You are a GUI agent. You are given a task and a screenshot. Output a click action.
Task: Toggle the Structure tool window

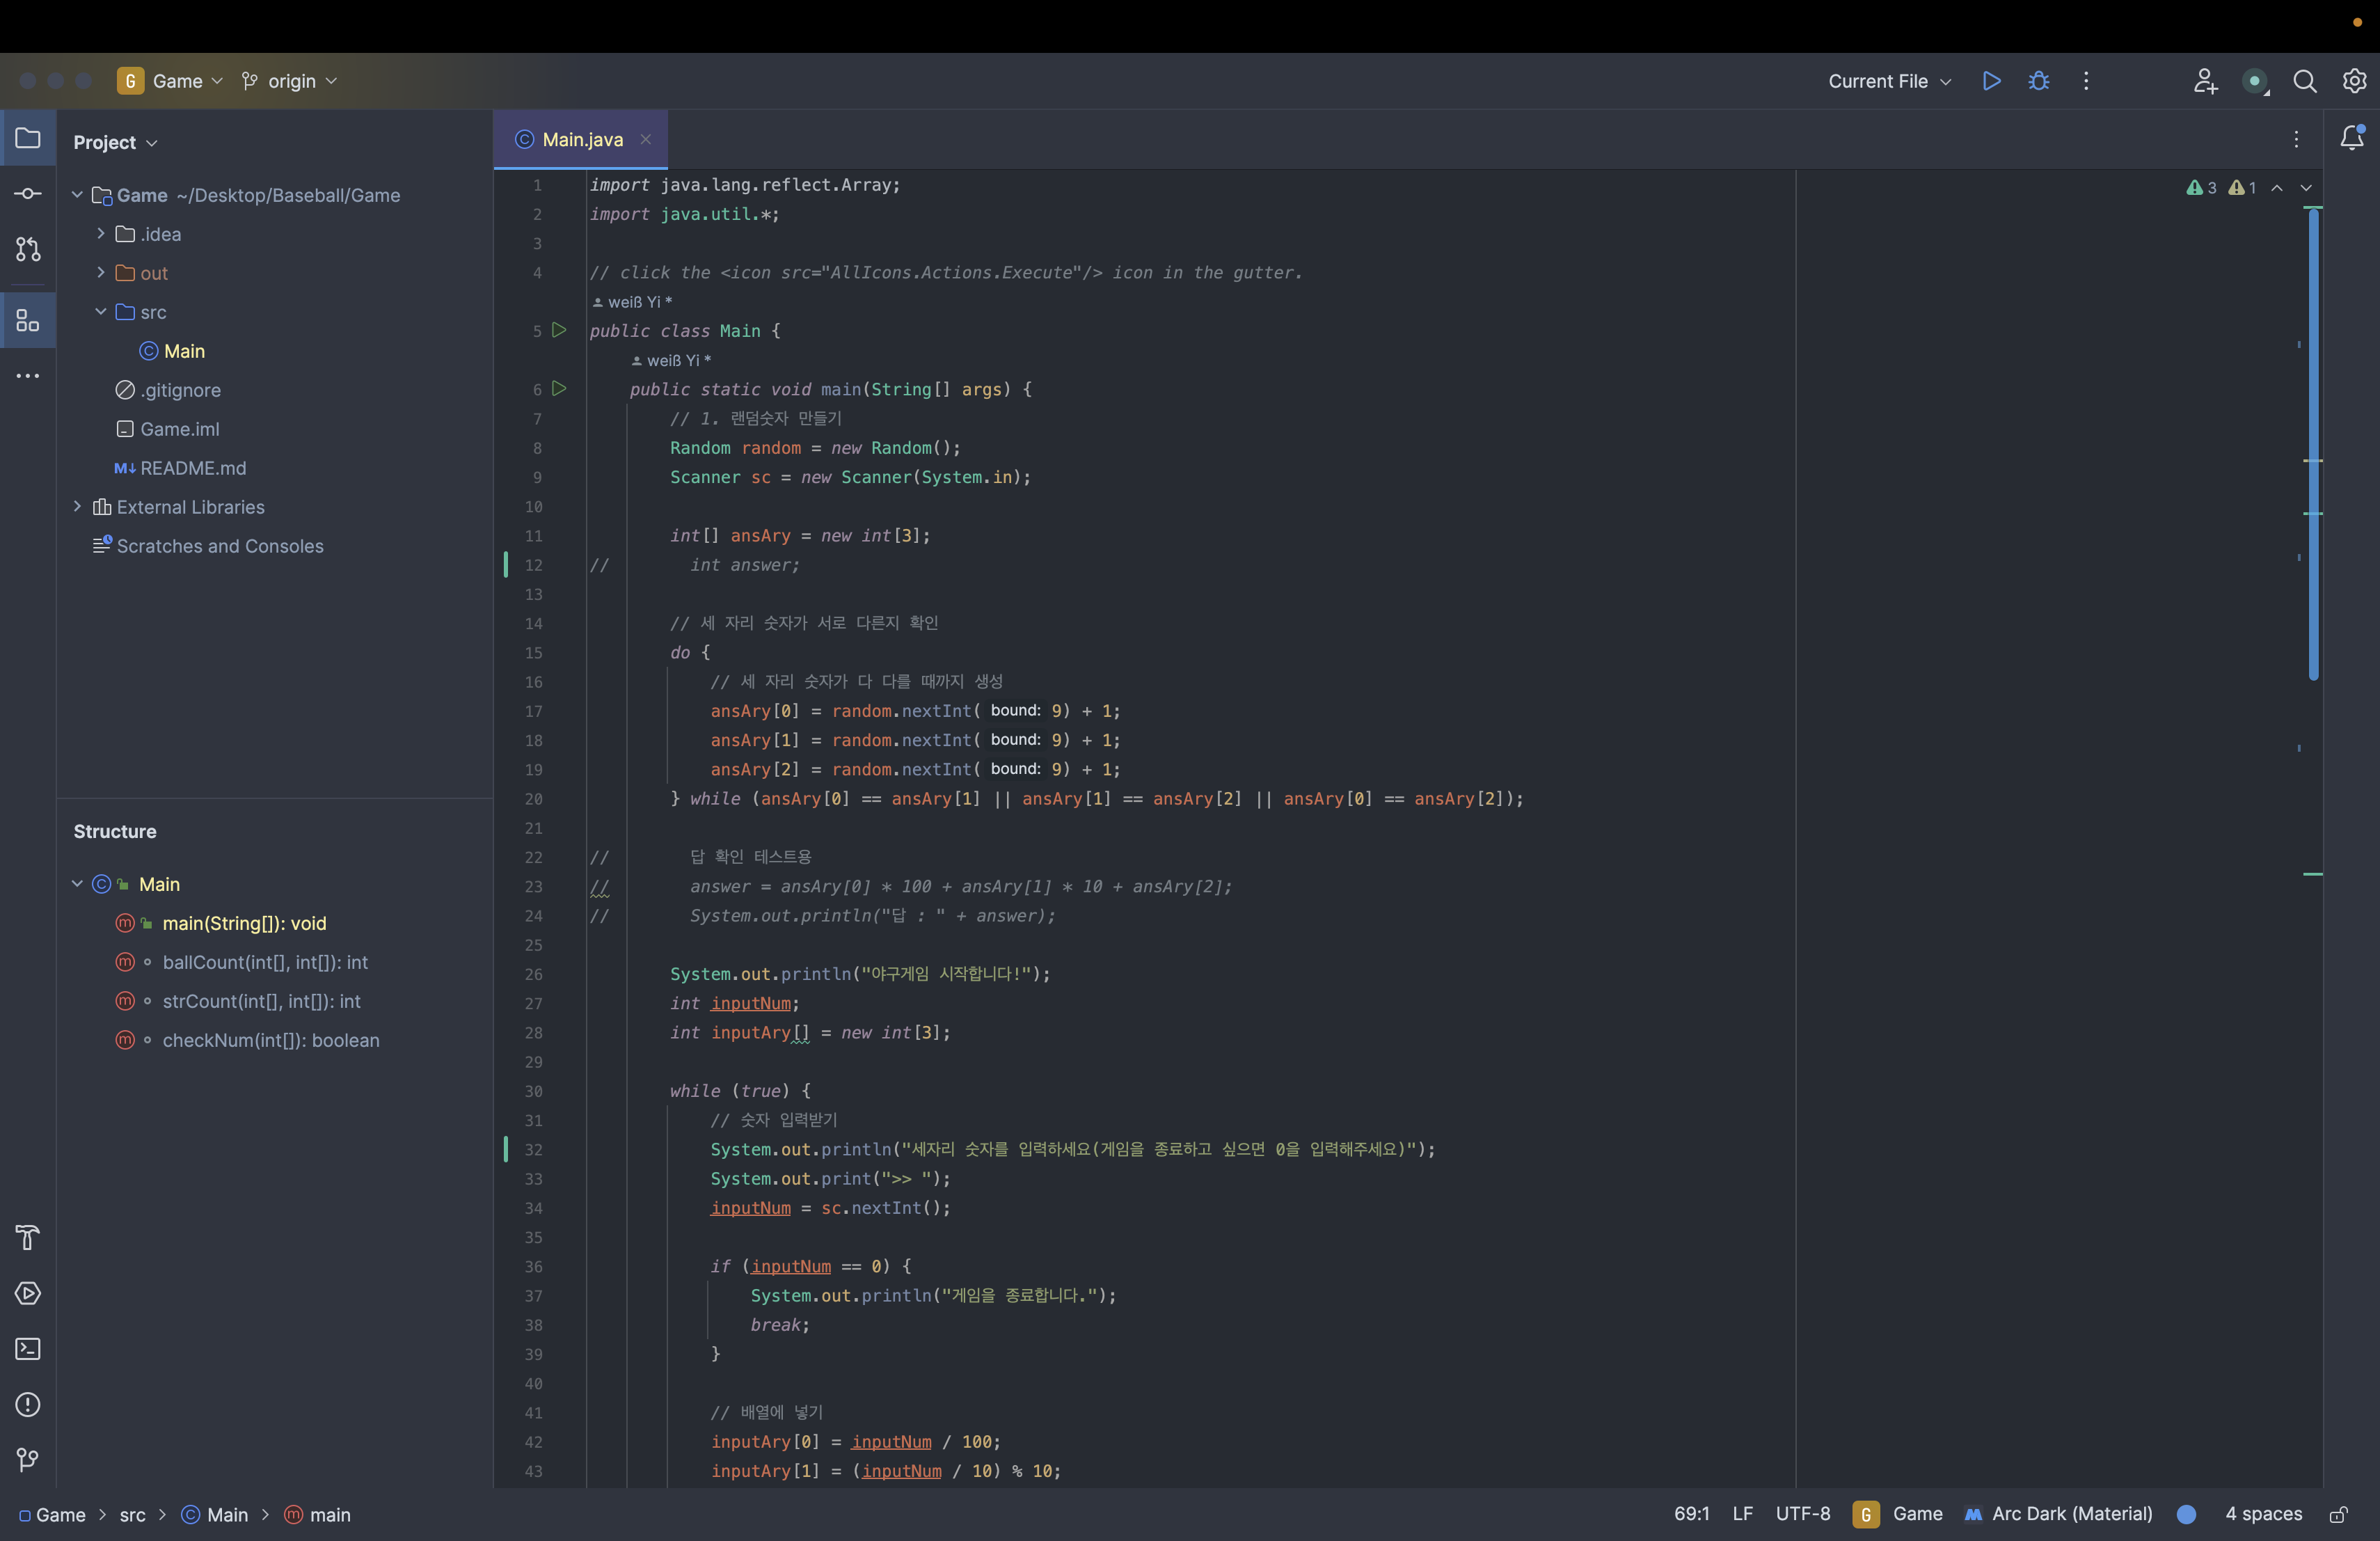pyautogui.click(x=28, y=320)
